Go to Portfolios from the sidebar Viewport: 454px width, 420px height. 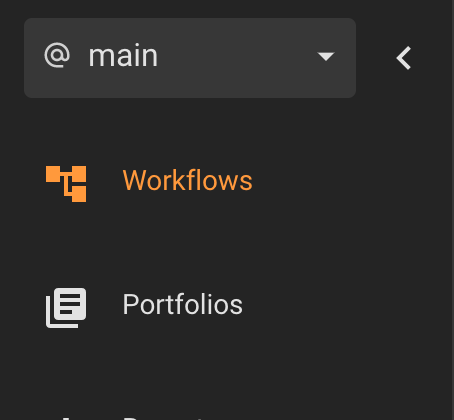tap(144, 306)
